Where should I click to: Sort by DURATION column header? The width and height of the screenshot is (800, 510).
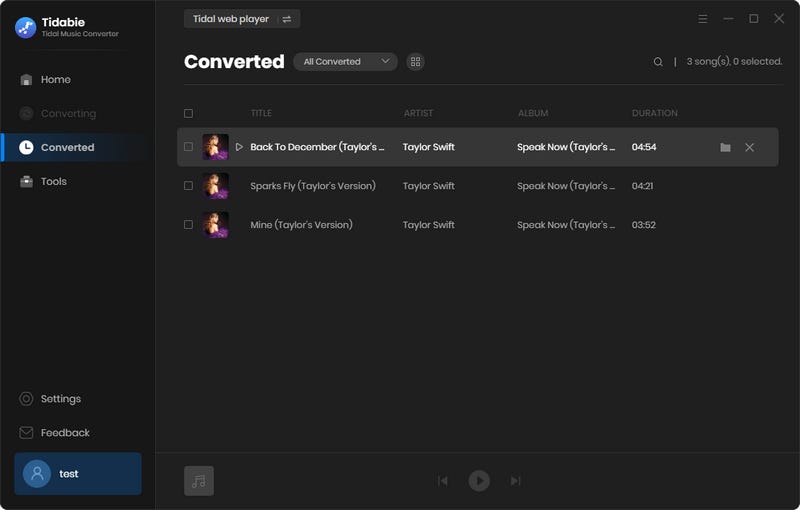click(x=655, y=113)
